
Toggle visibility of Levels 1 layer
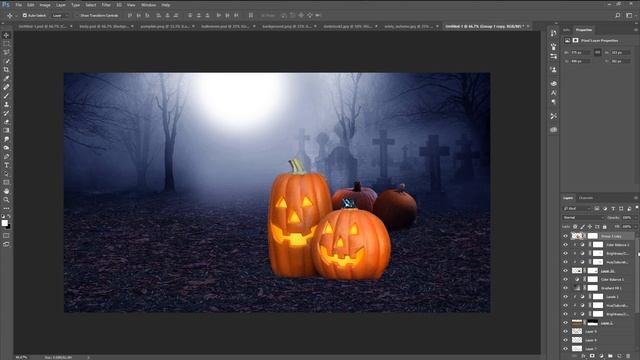[x=565, y=297]
